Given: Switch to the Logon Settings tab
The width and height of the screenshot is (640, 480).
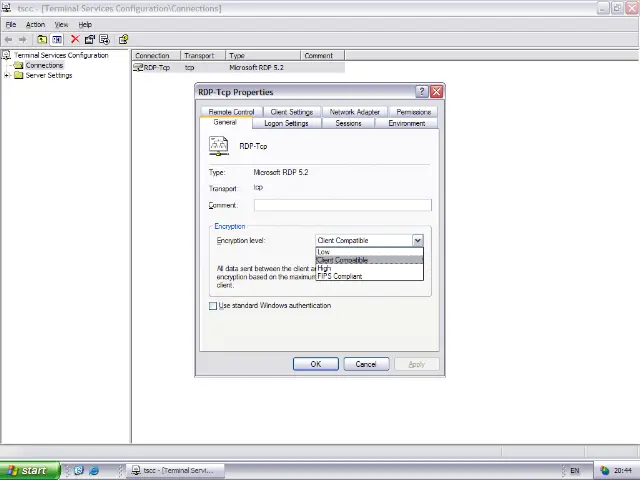Looking at the screenshot, I should (x=286, y=123).
